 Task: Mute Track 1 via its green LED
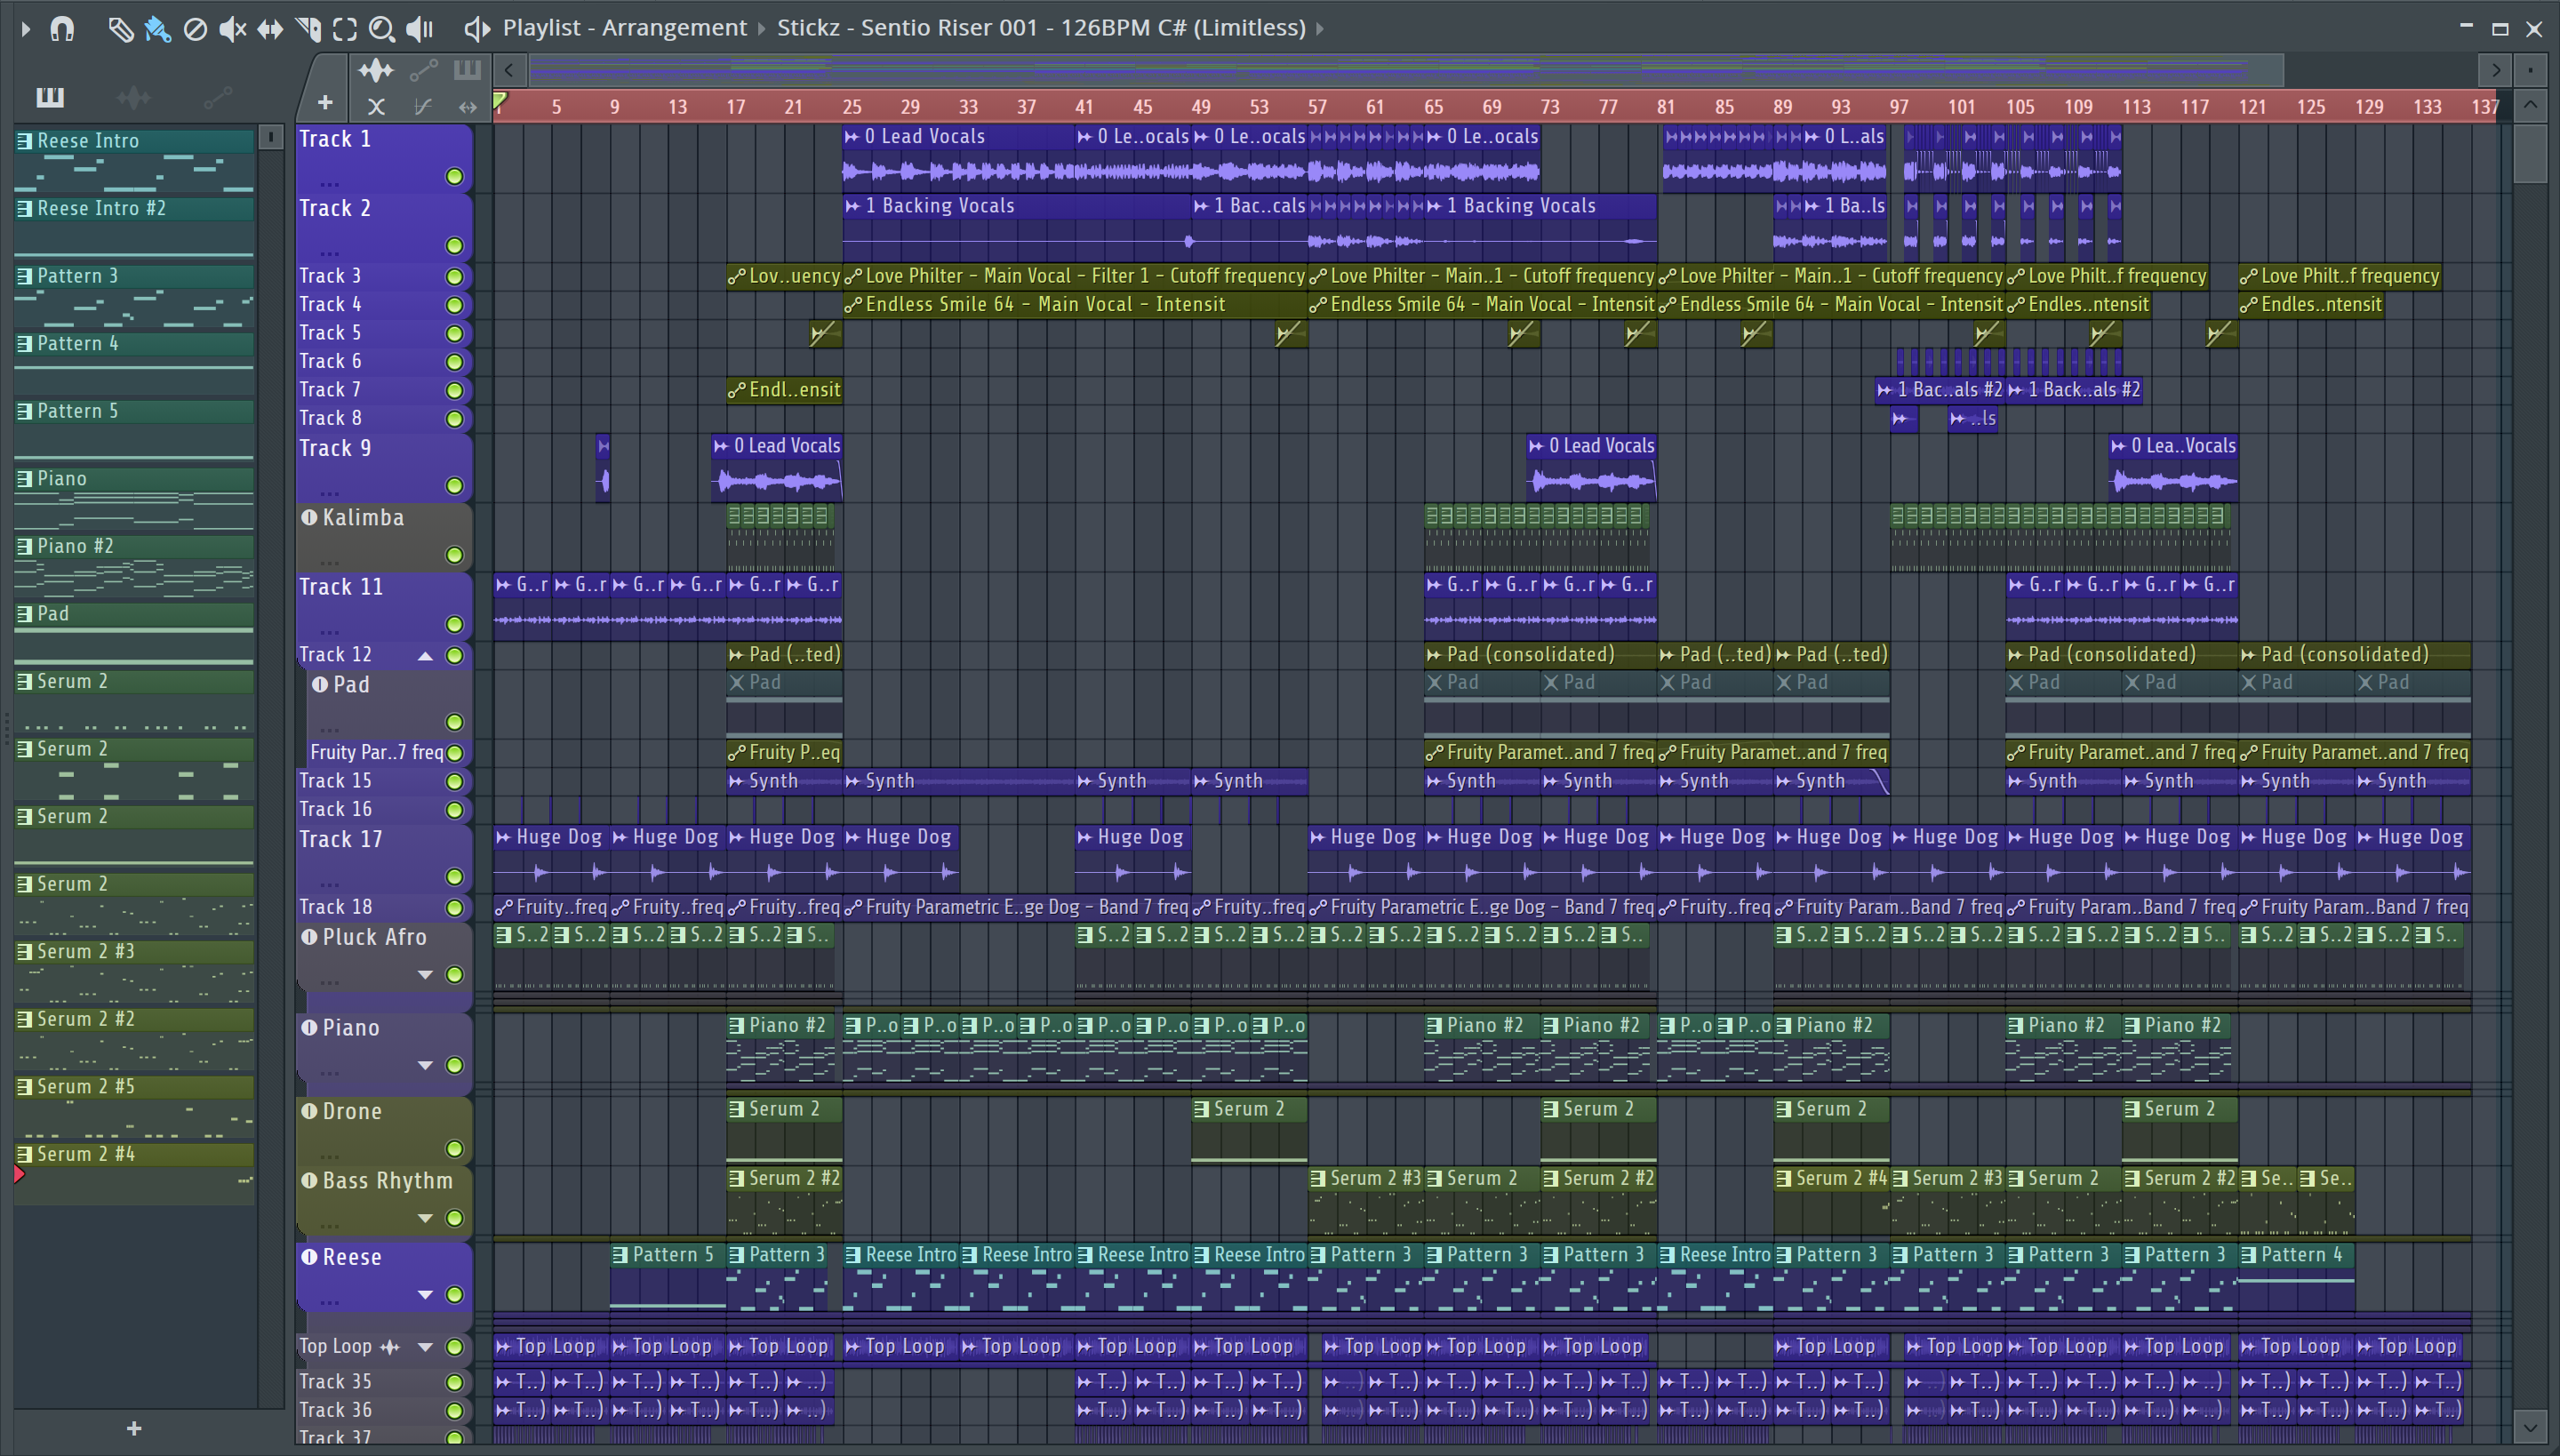click(454, 177)
